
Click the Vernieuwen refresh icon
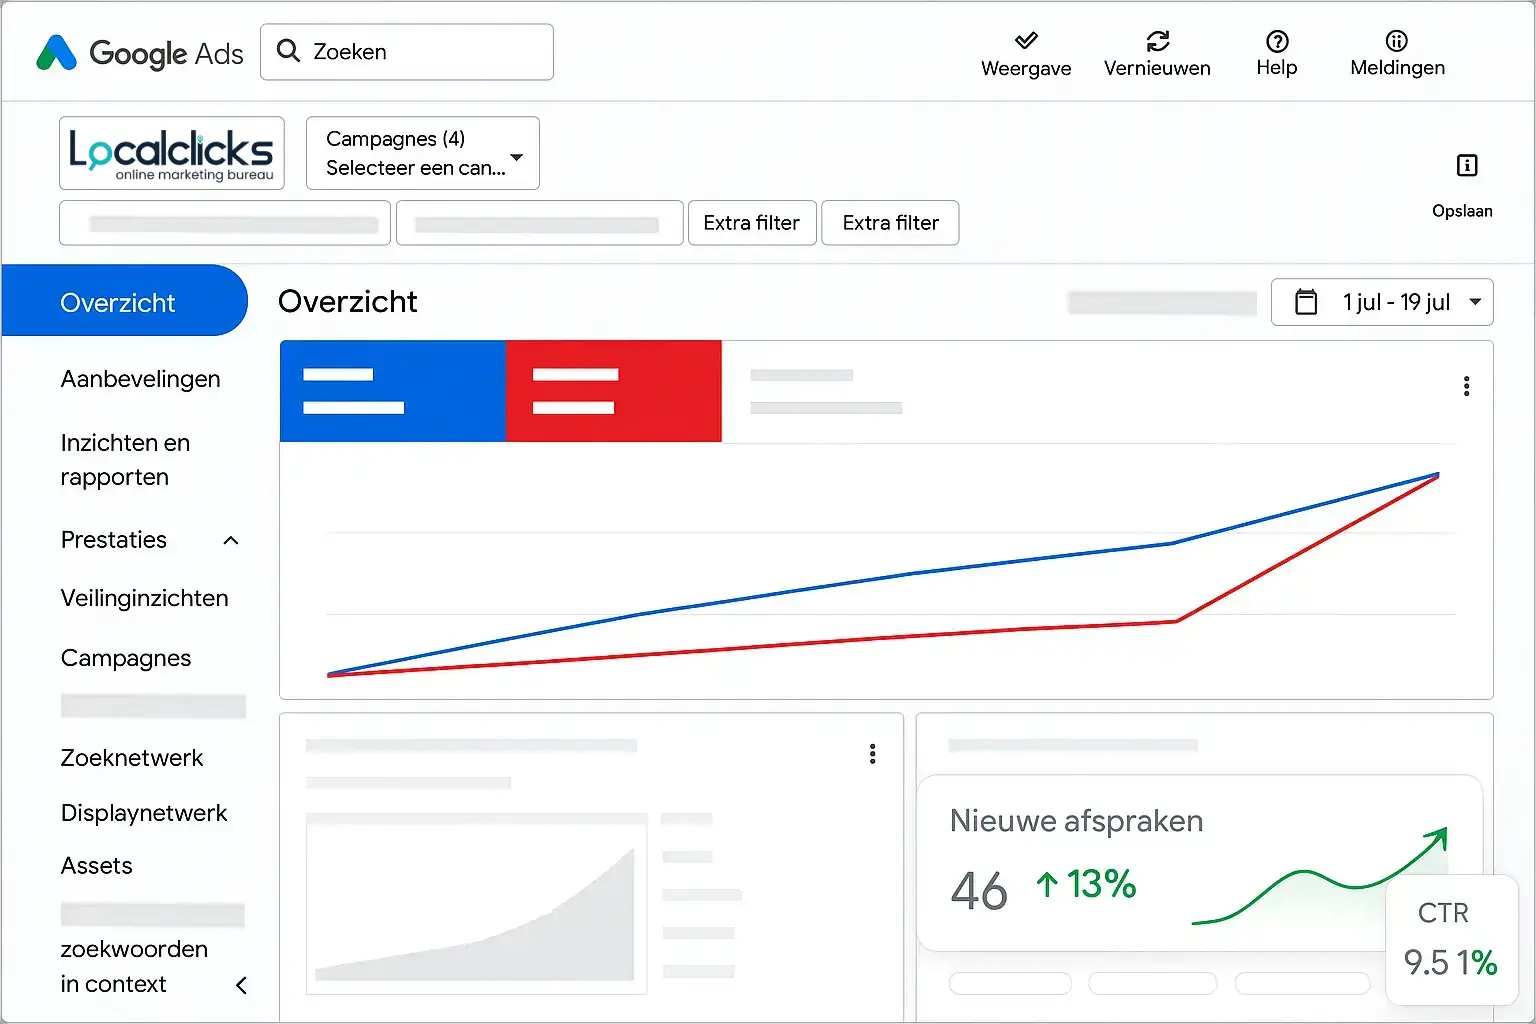(1157, 41)
